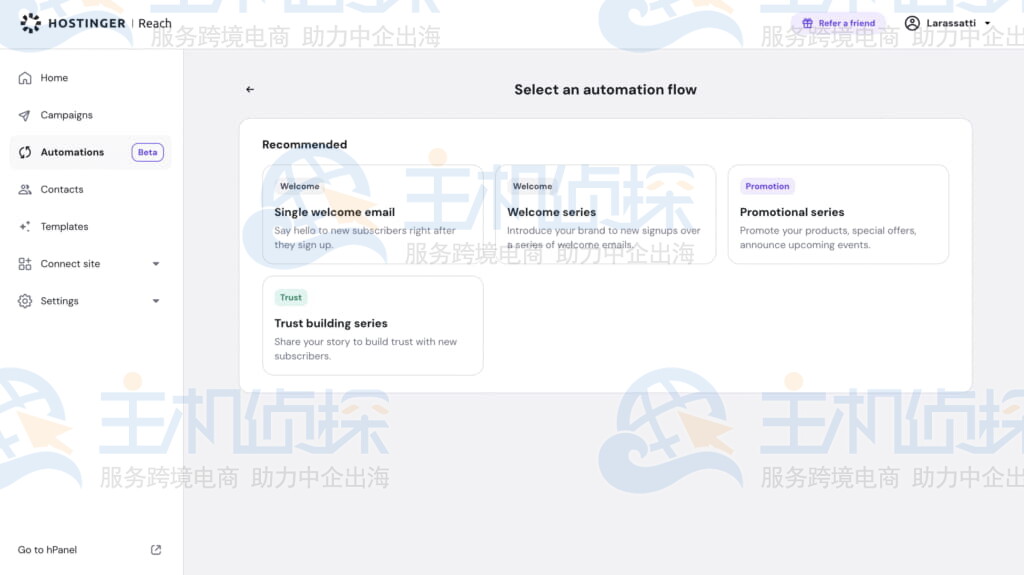
Task: Click 'Share your story to build trust' text
Action: pos(365,348)
